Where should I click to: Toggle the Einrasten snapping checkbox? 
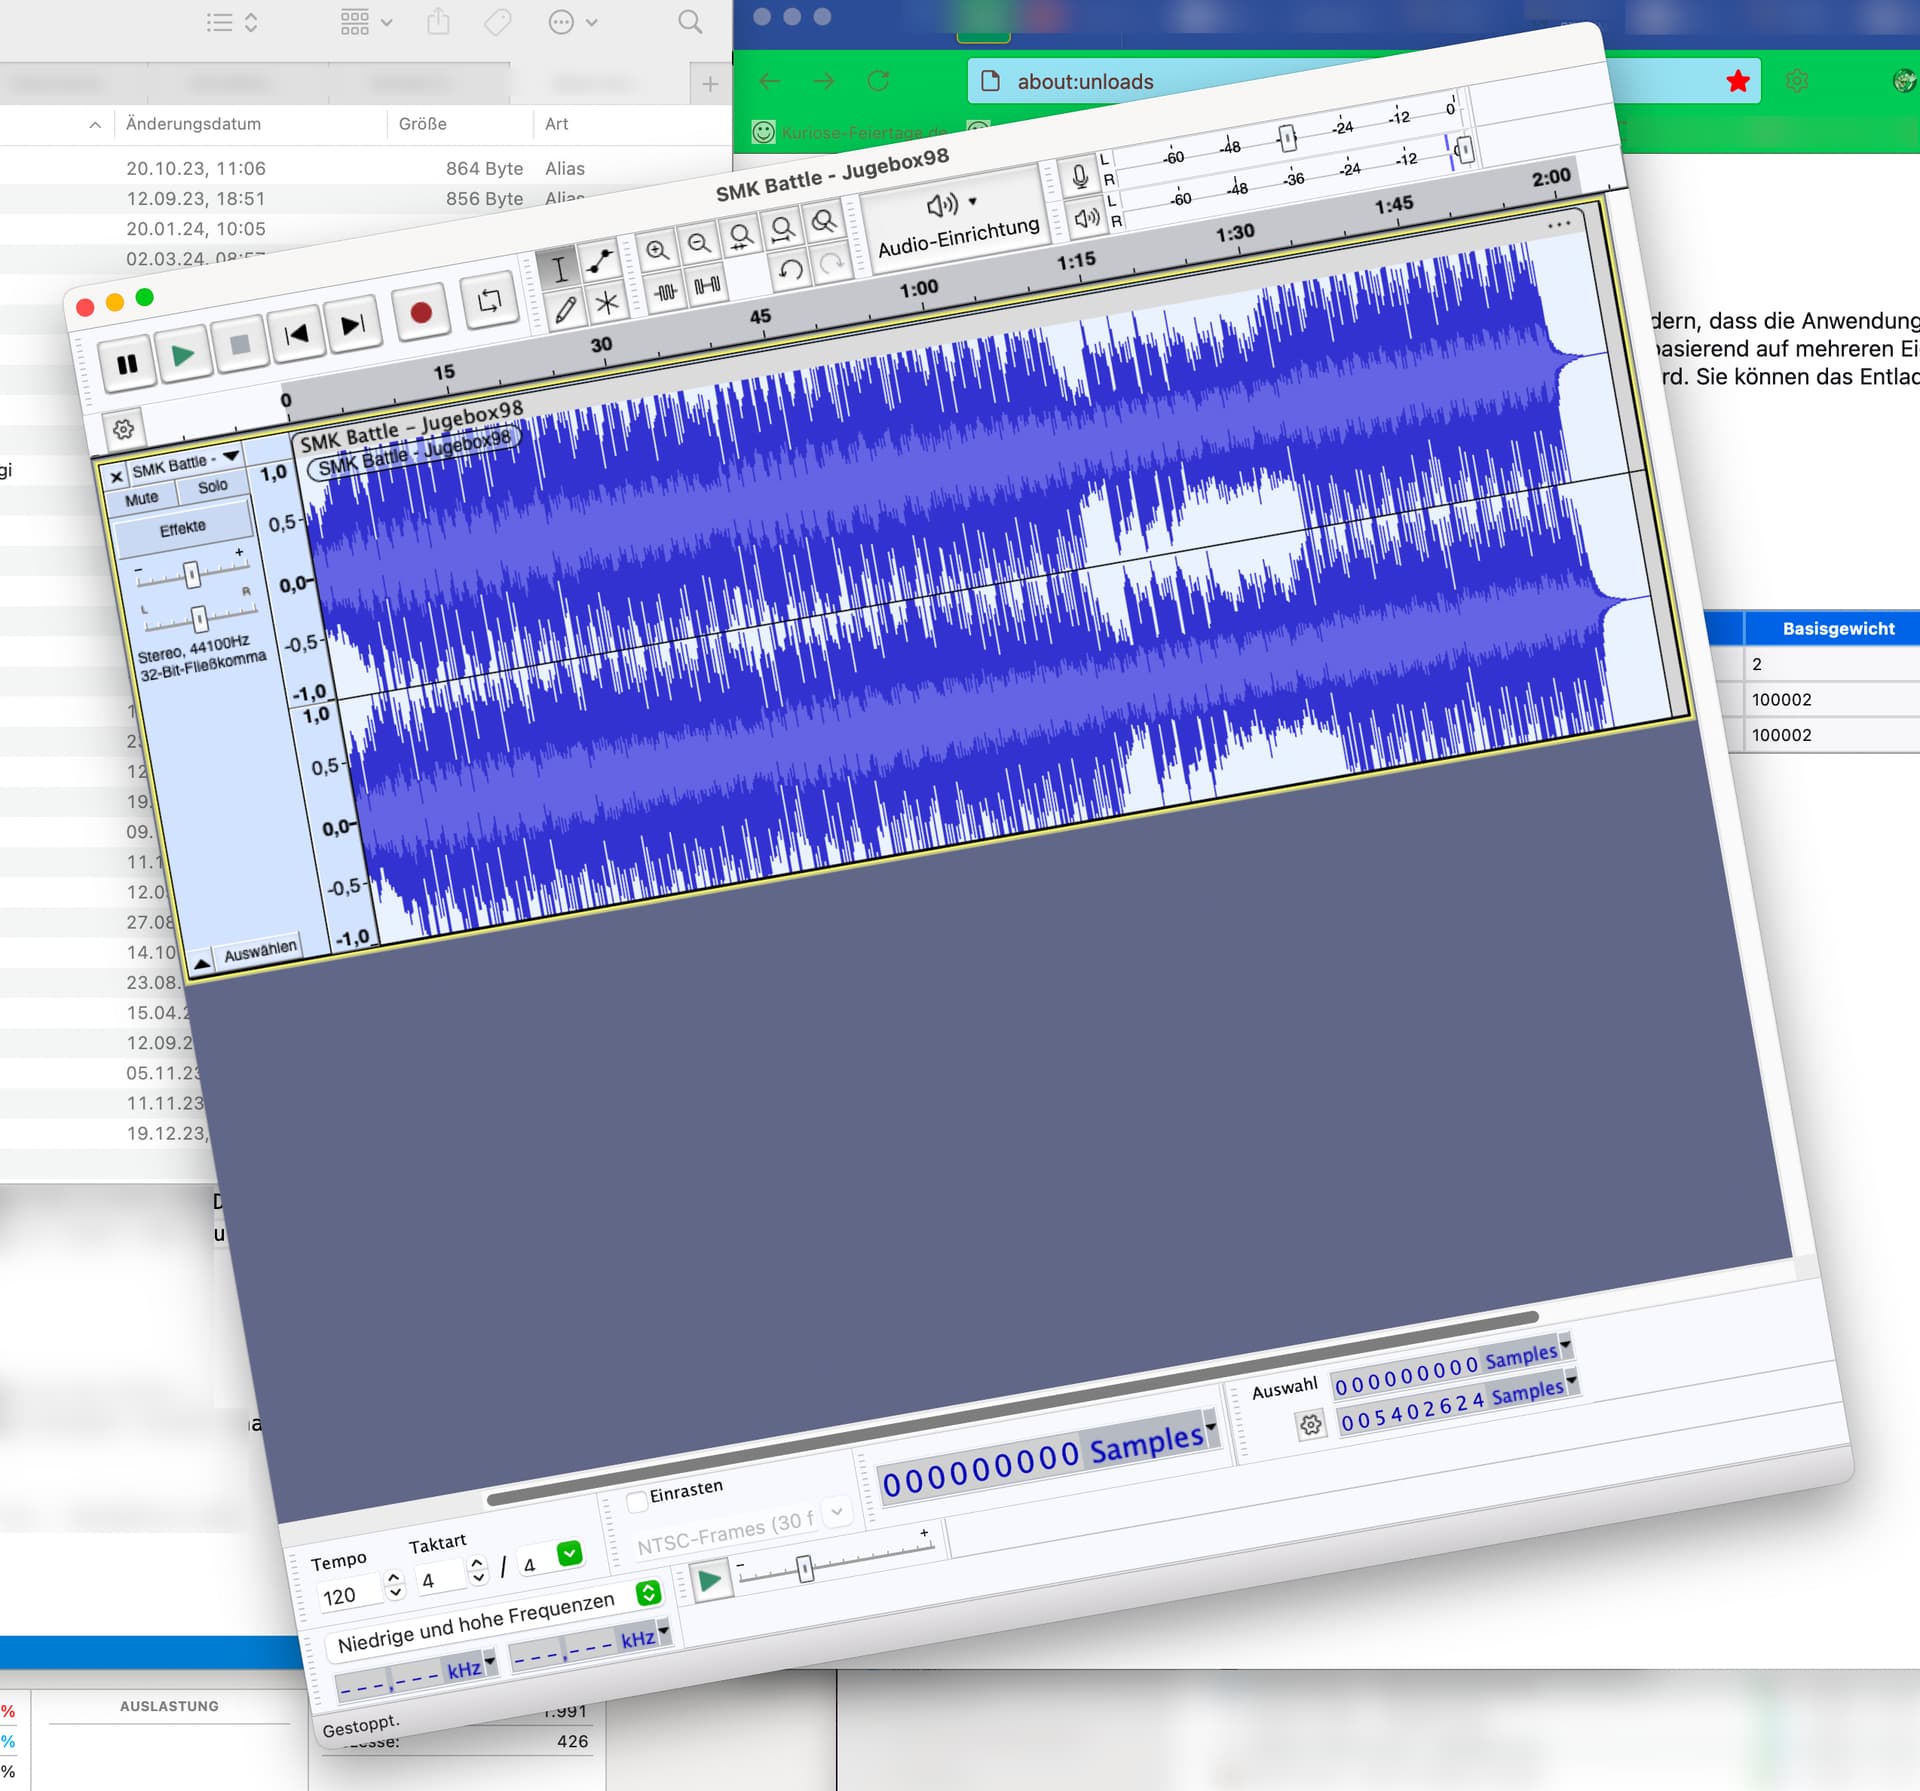click(x=636, y=1501)
